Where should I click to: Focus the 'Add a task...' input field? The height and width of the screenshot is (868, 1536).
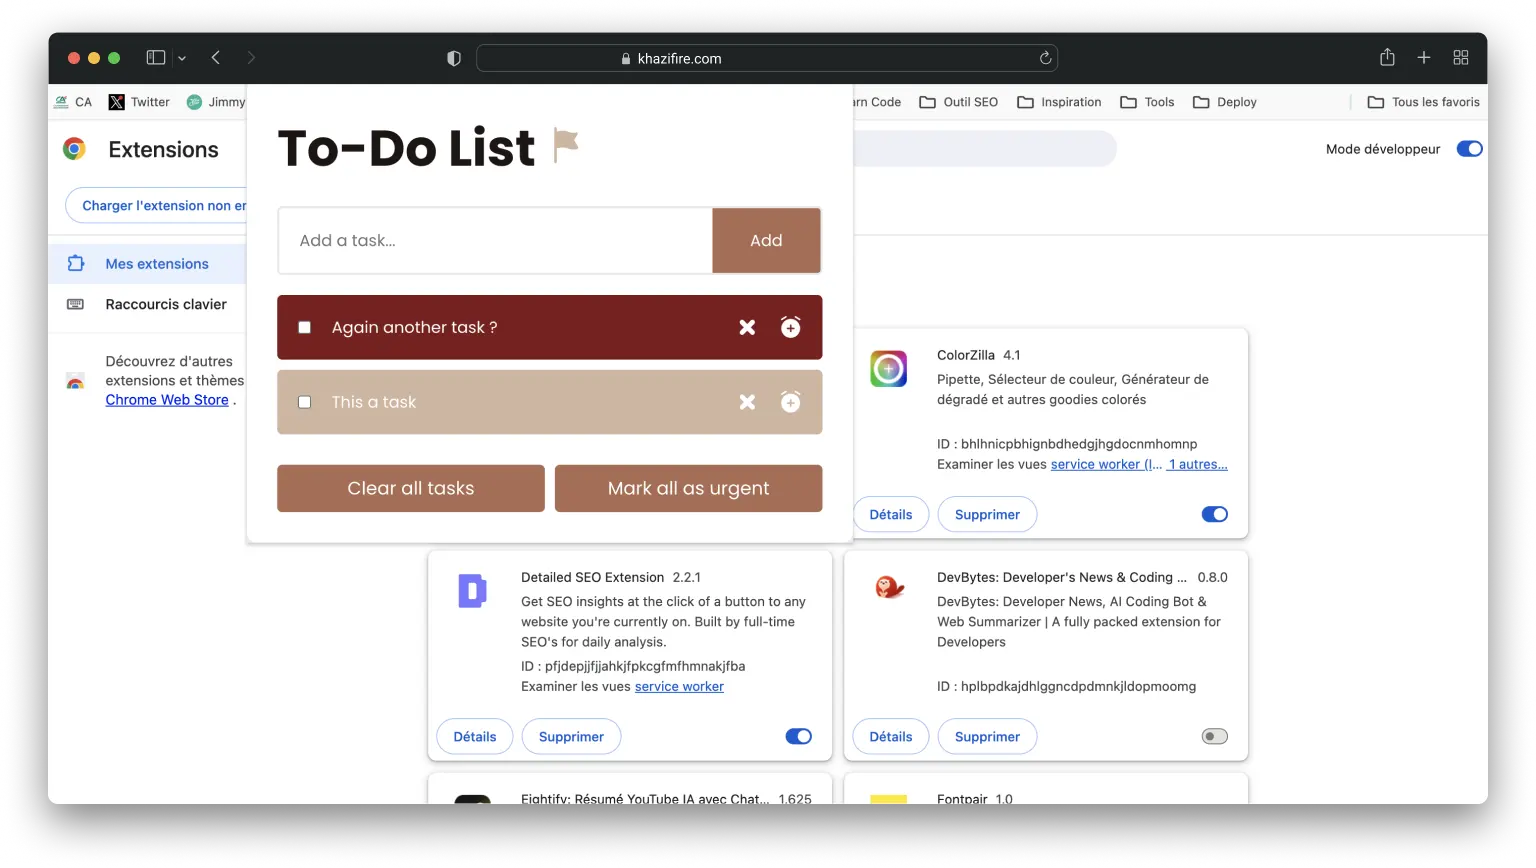click(x=495, y=240)
